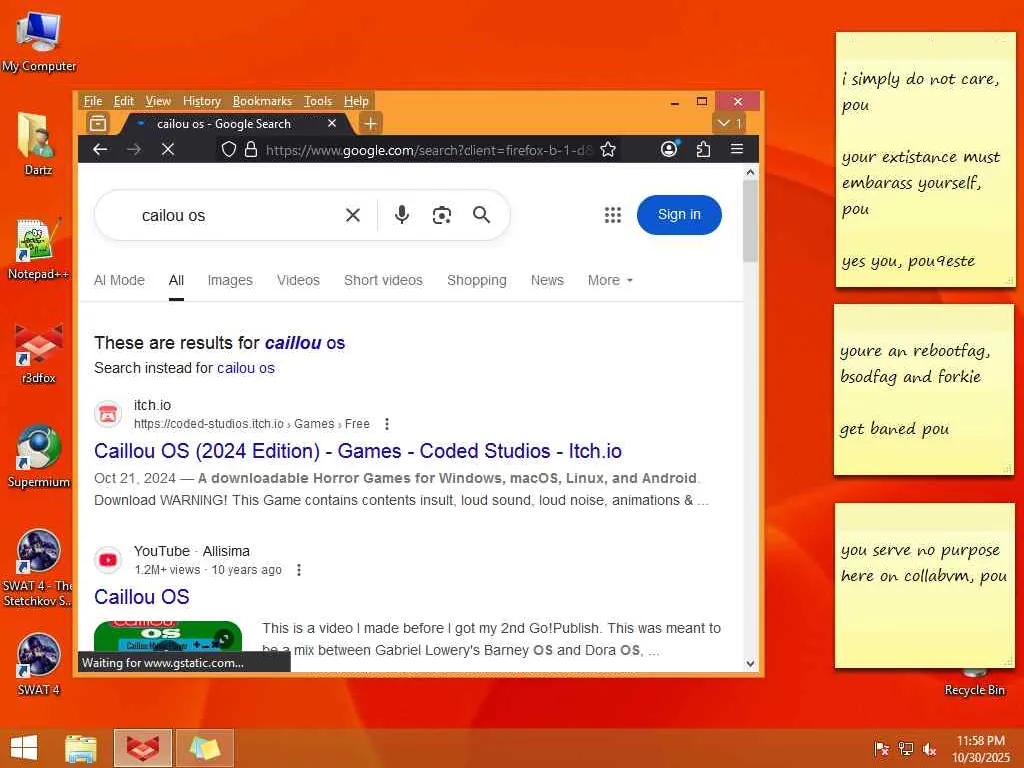Click the itch.io site favicon

[x=108, y=414]
